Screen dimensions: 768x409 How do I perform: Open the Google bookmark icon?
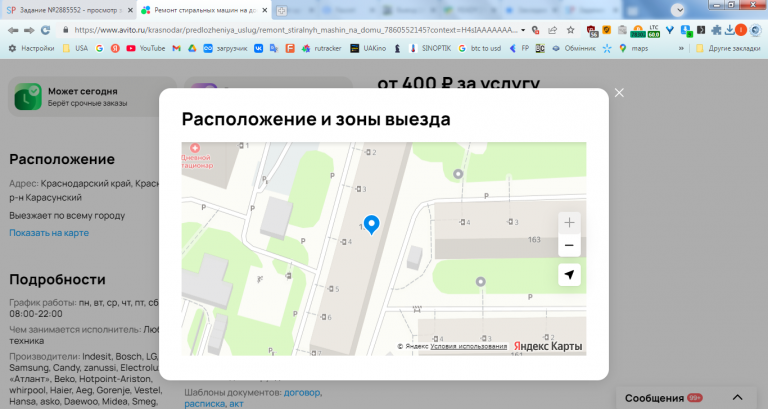(99, 48)
